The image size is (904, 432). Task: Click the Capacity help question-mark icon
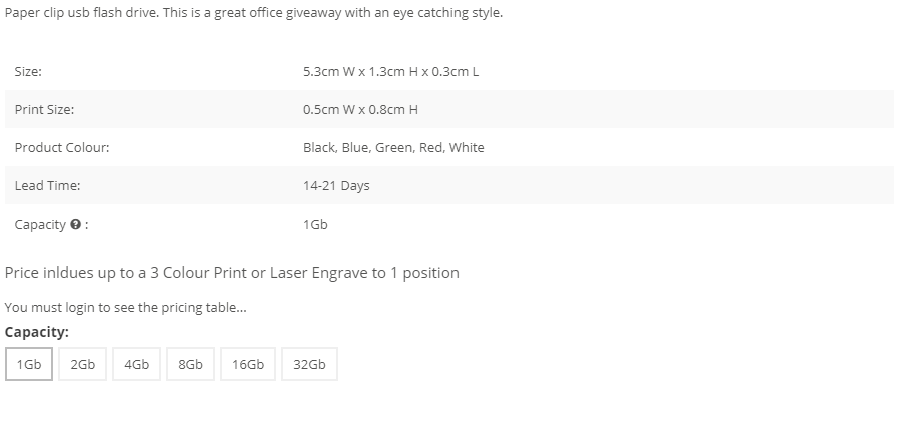point(75,224)
